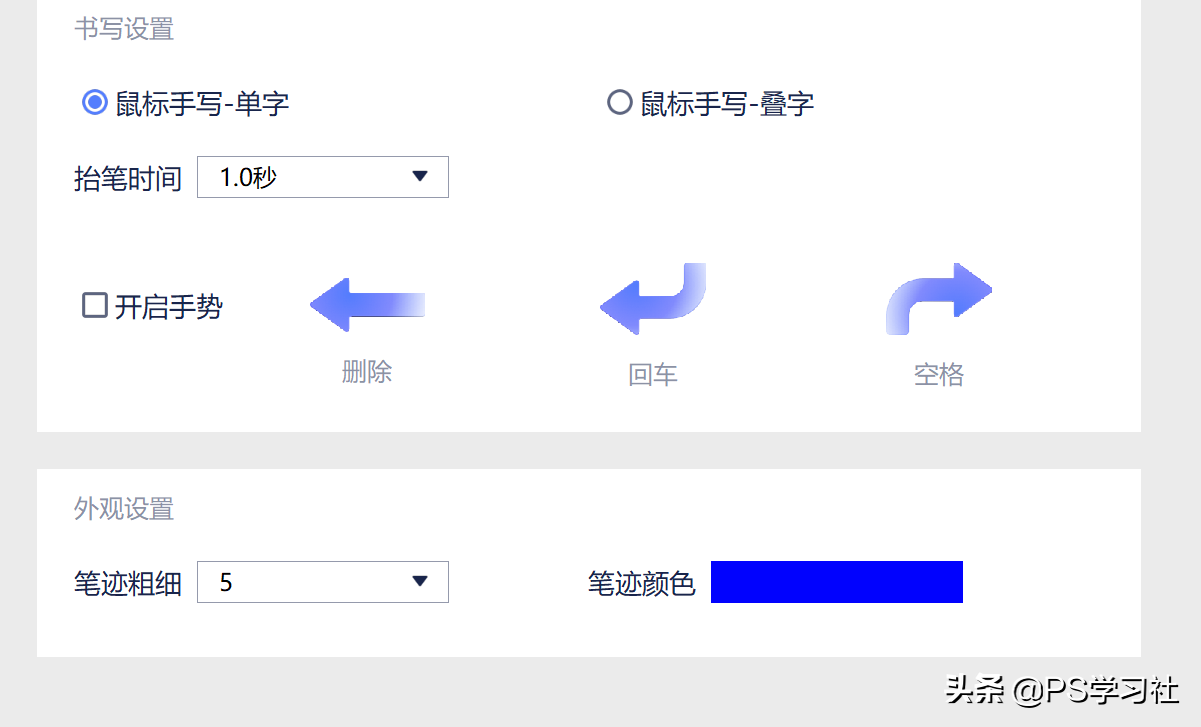
Task: Click the gesture icon between 删除 and 空格
Action: pos(651,300)
